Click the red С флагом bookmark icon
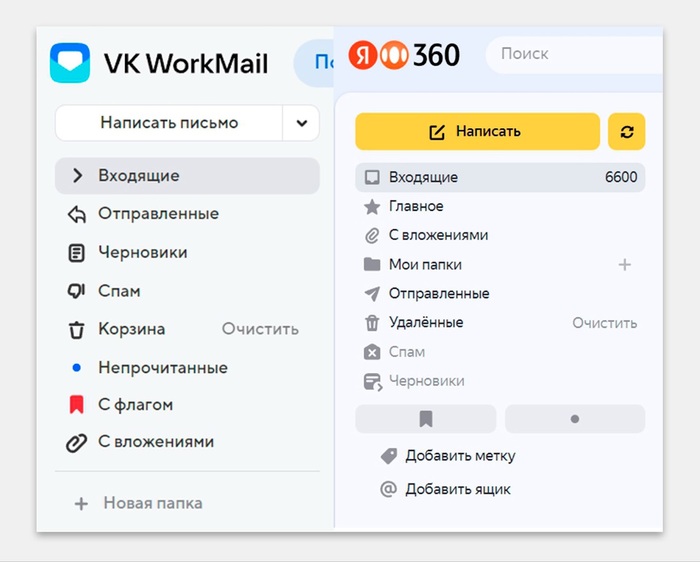This screenshot has height=562, width=700. pos(76,404)
